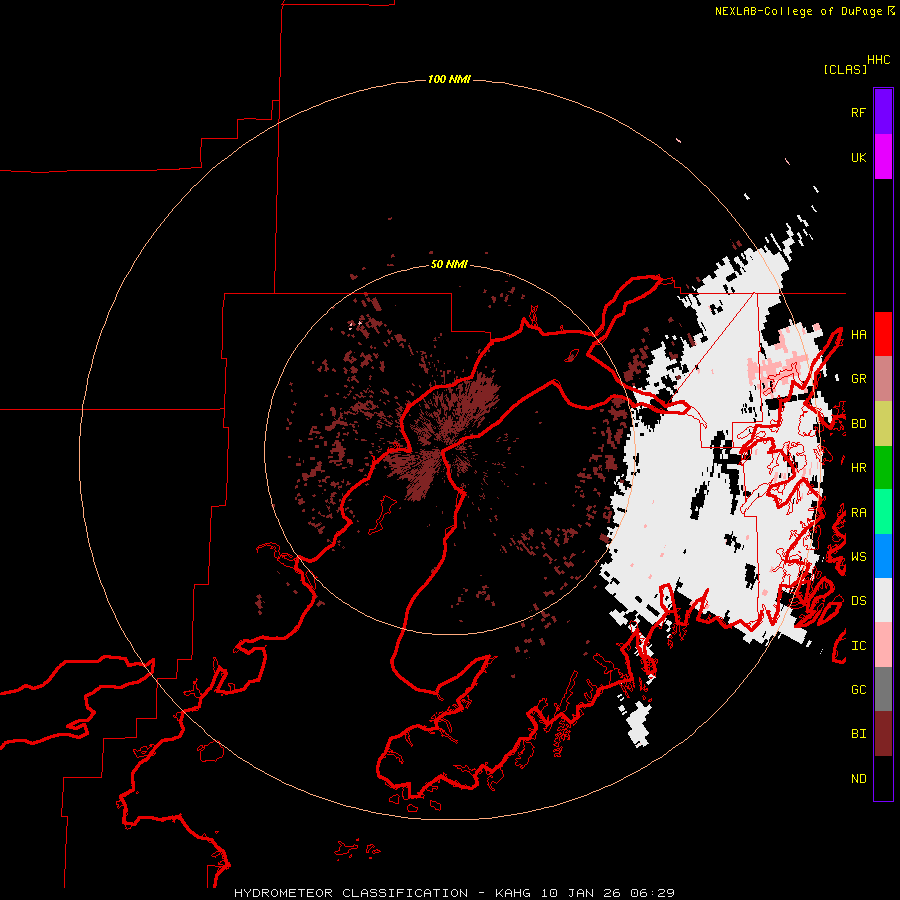Click the UK legend label
Screen dimensions: 900x900
(x=858, y=157)
